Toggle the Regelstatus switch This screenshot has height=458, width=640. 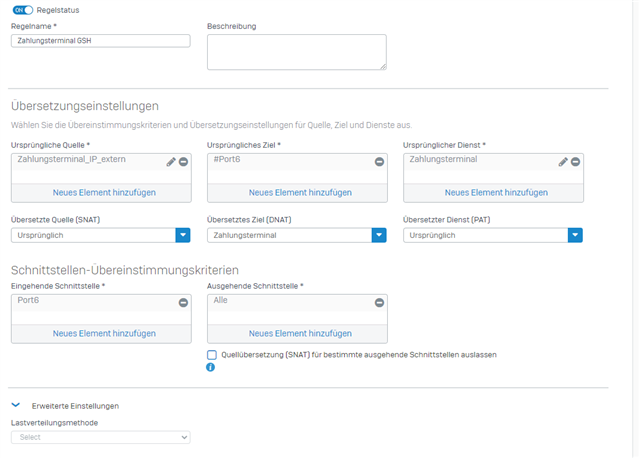pyautogui.click(x=22, y=10)
